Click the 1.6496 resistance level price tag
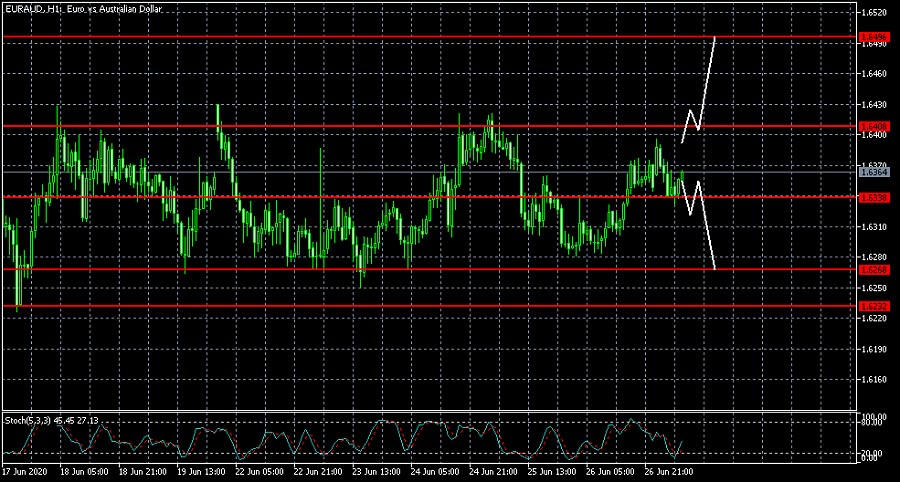 [872, 36]
